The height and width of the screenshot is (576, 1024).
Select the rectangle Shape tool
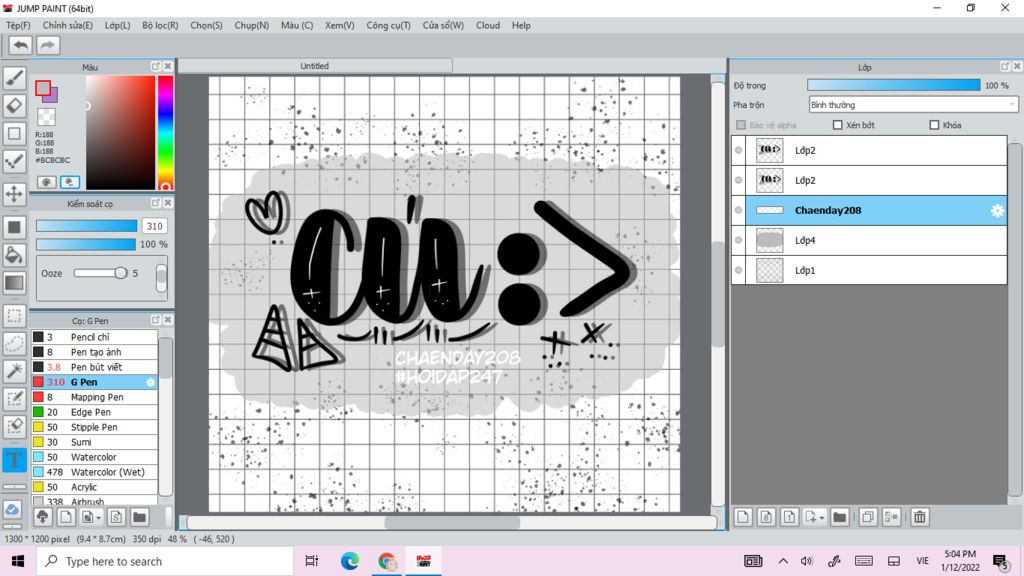14,134
